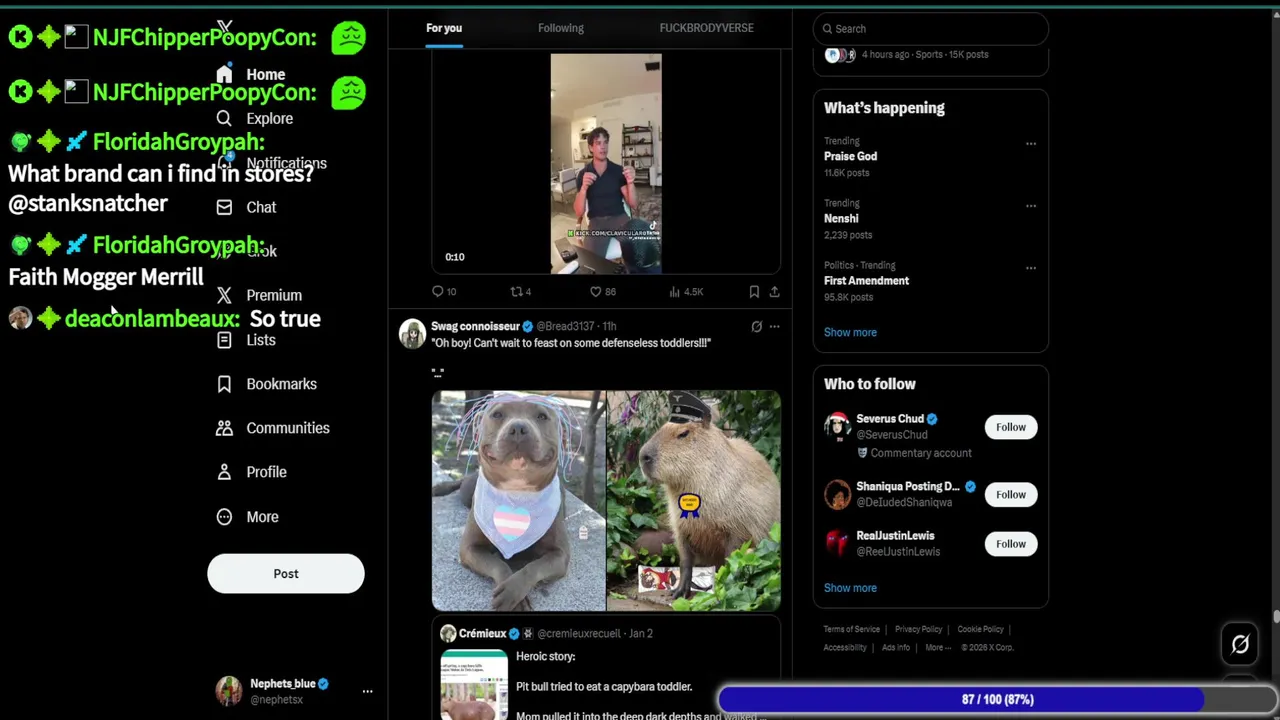This screenshot has width=1280, height=720.
Task: Open Bookmarks icon in sidebar
Action: pos(224,384)
